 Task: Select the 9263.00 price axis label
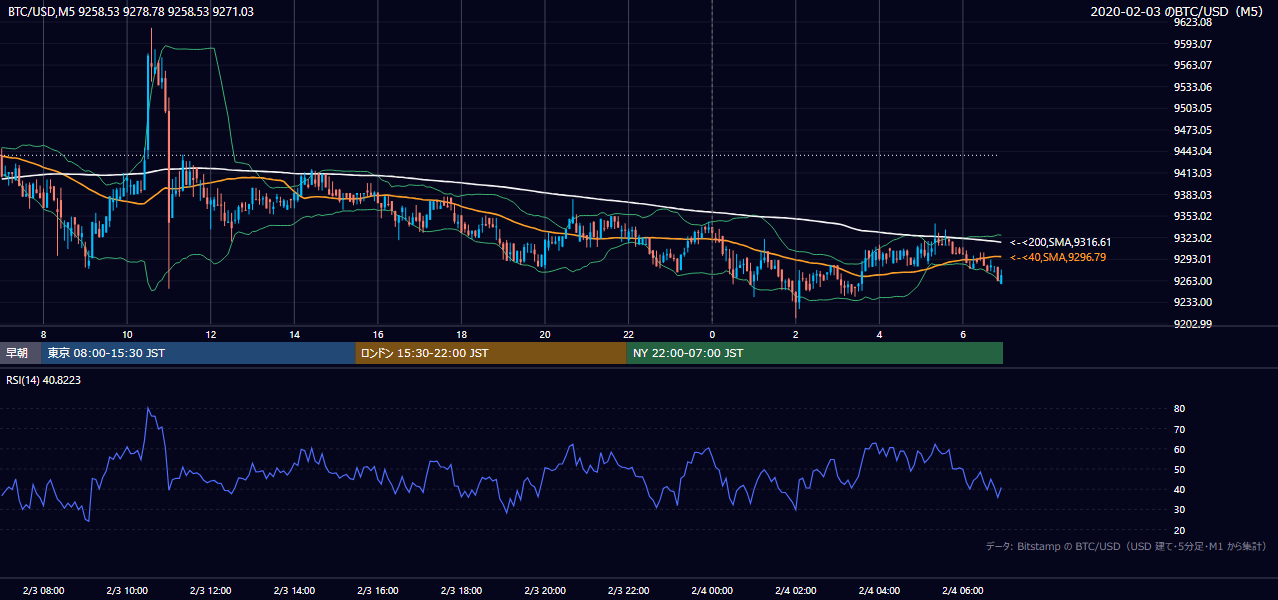1193,281
